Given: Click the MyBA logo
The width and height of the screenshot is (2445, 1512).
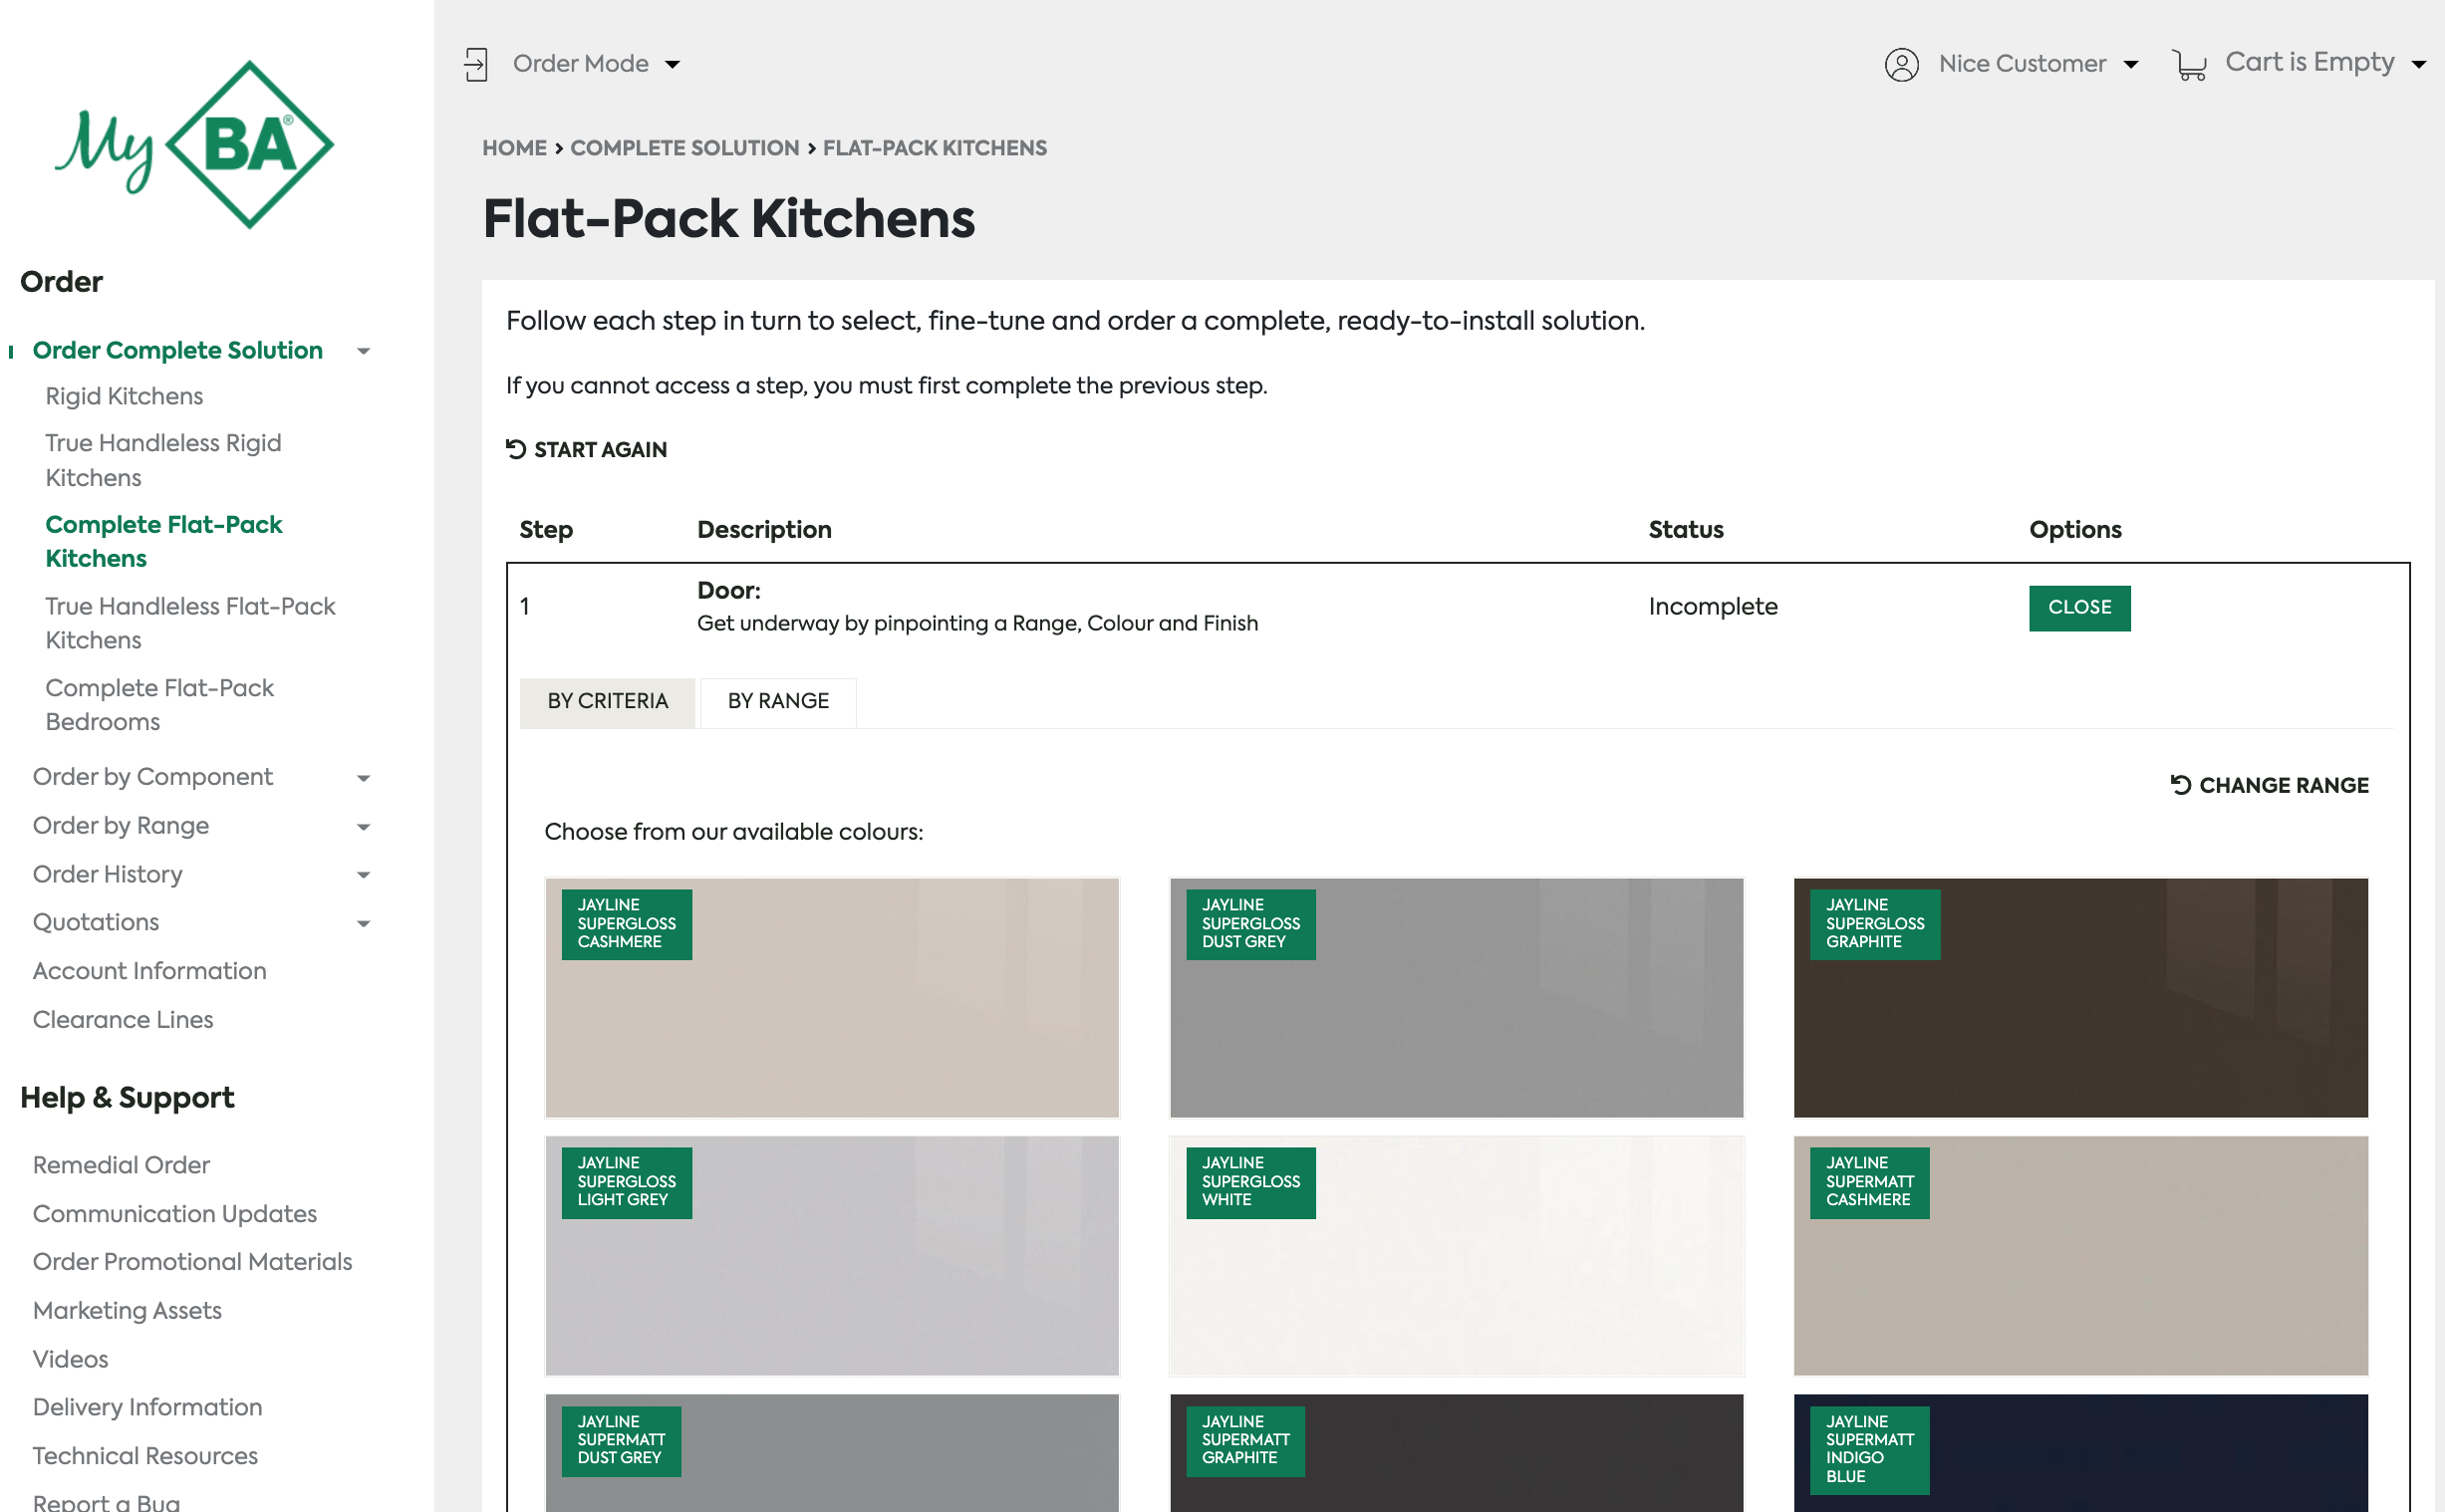Looking at the screenshot, I should point(194,144).
